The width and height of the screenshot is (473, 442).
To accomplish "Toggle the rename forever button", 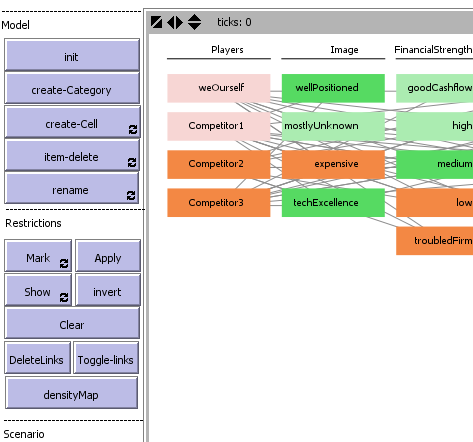I will point(71,188).
